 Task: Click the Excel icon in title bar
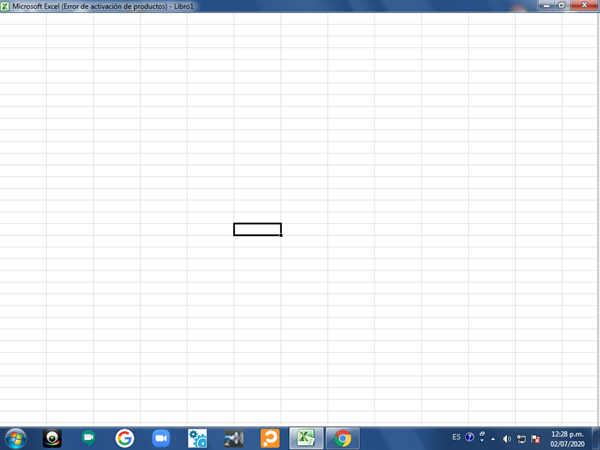click(x=5, y=6)
